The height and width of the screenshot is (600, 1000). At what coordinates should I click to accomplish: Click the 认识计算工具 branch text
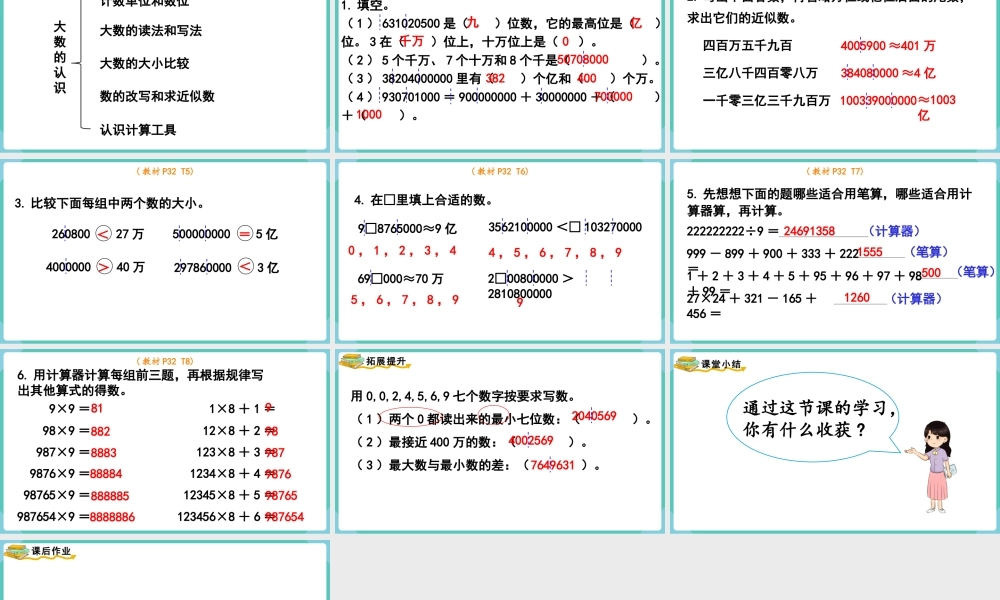tap(138, 130)
